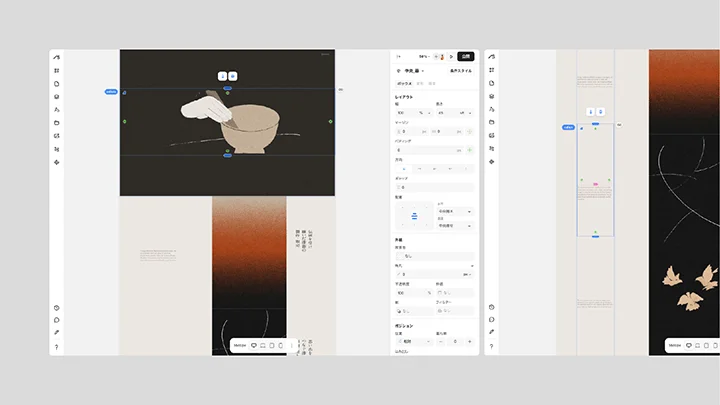Open the Layers icon in left window sidebar
720x405 pixels.
coord(56,97)
